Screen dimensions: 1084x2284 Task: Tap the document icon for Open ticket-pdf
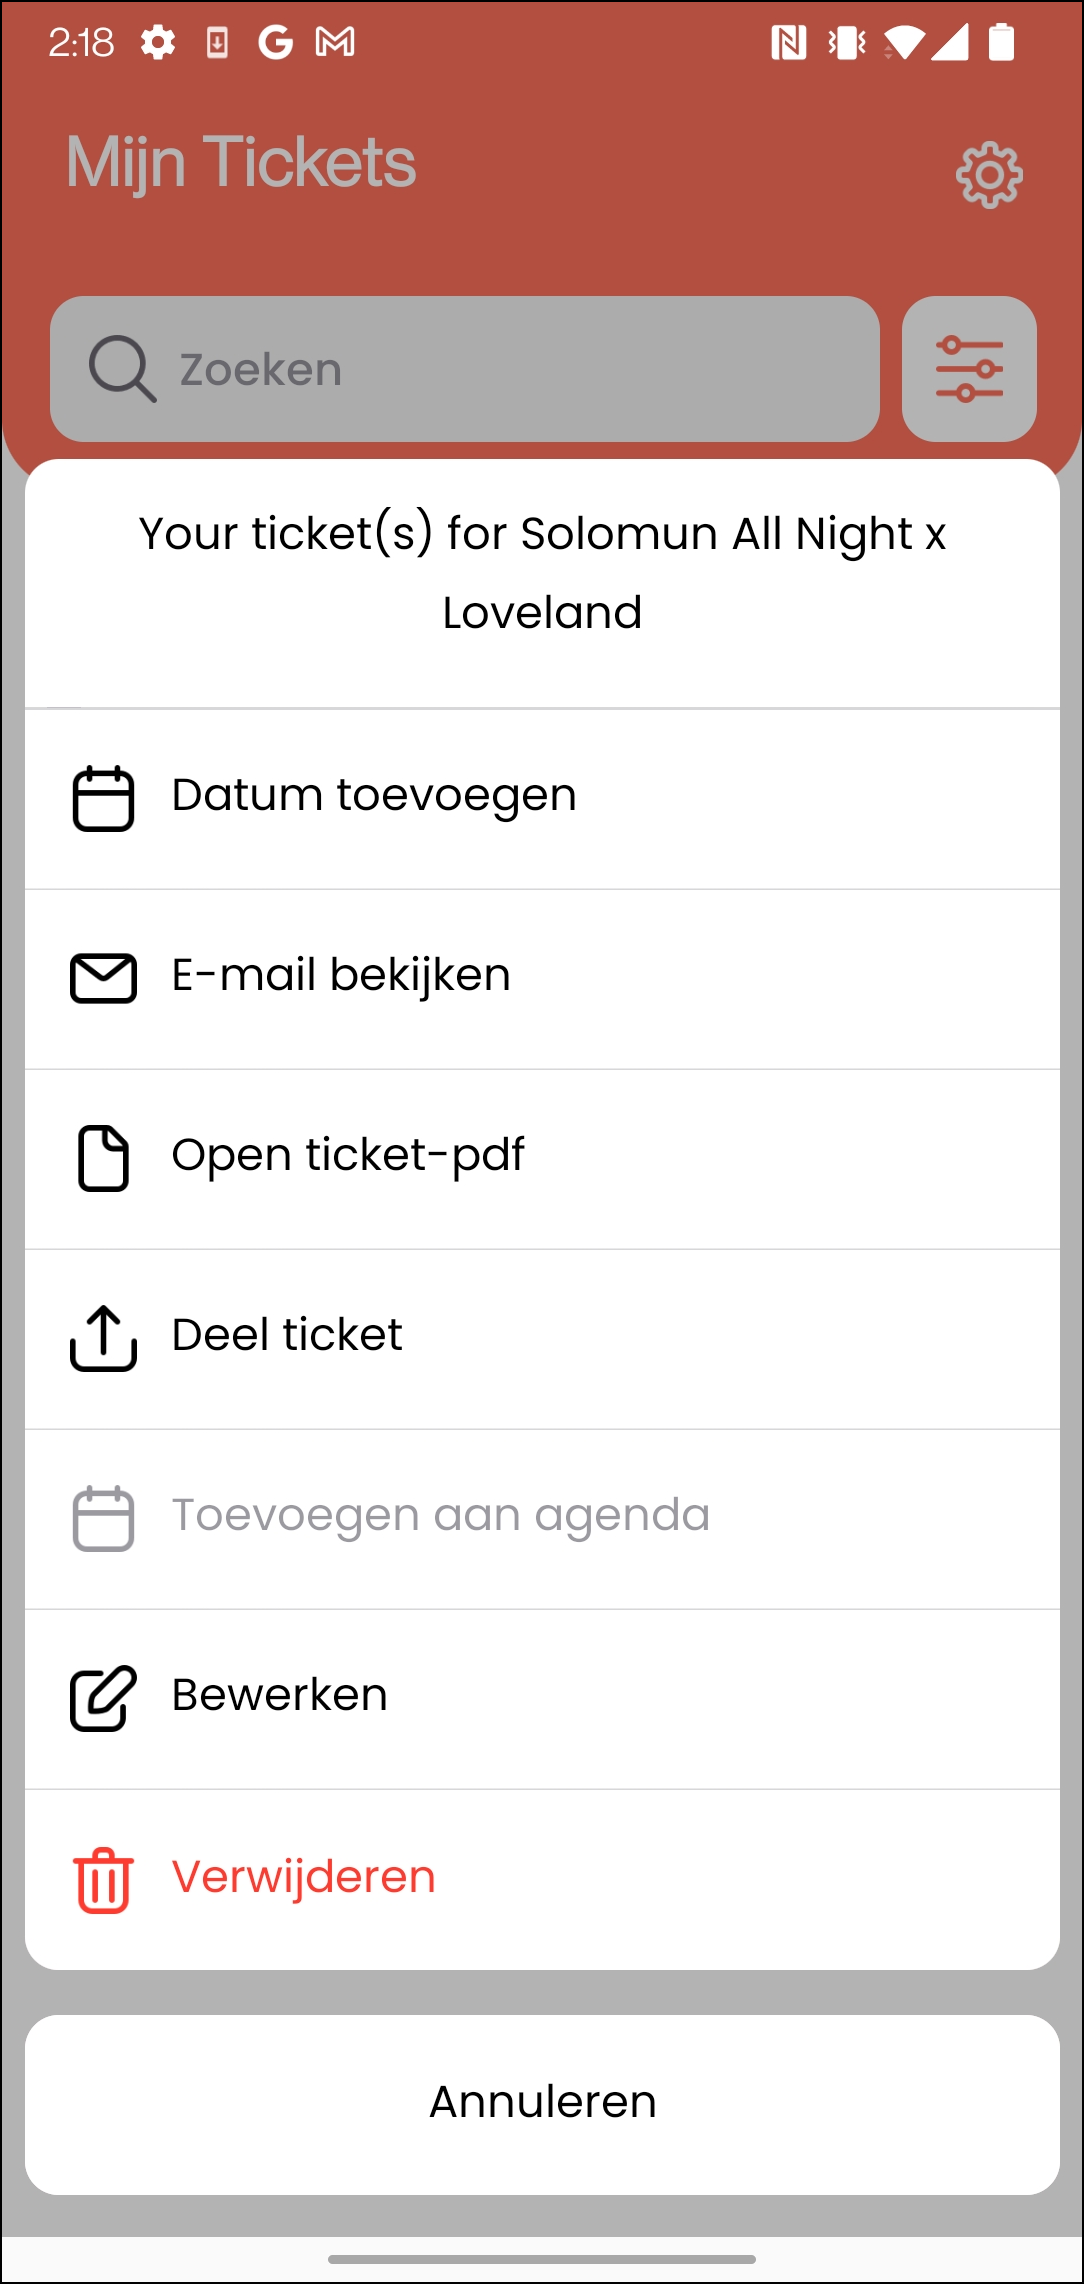pos(103,1158)
